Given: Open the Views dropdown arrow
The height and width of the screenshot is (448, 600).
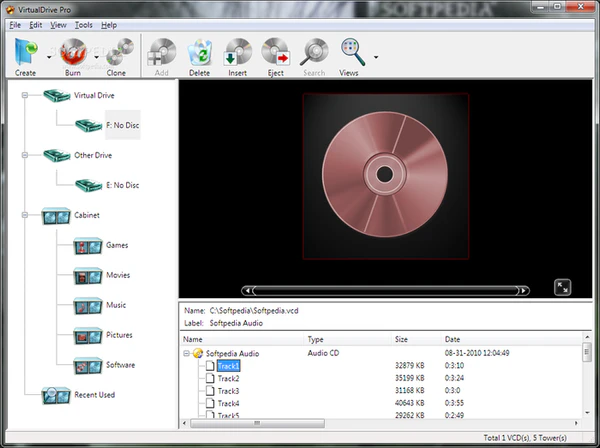Looking at the screenshot, I should point(375,58).
